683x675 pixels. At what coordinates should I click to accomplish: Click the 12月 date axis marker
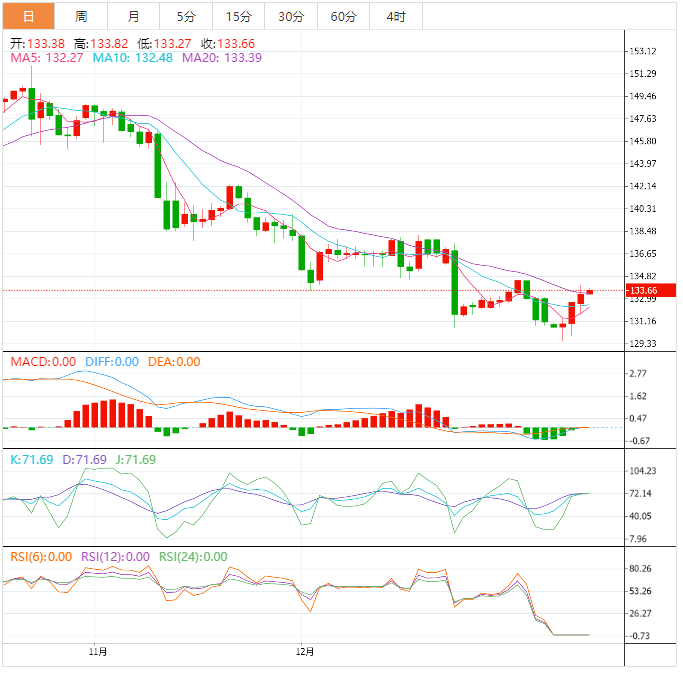tap(305, 652)
